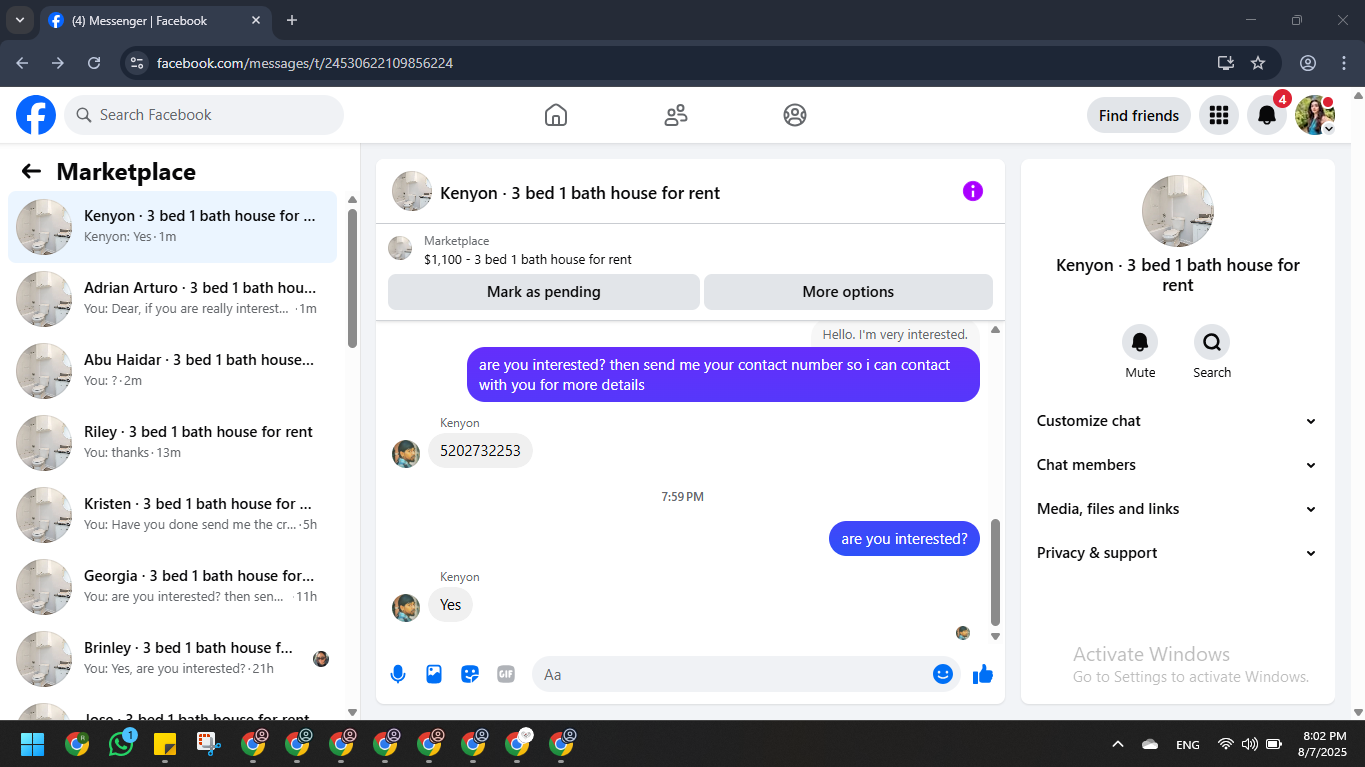The width and height of the screenshot is (1365, 767).
Task: Click the conversation list scrollbar
Action: click(352, 278)
